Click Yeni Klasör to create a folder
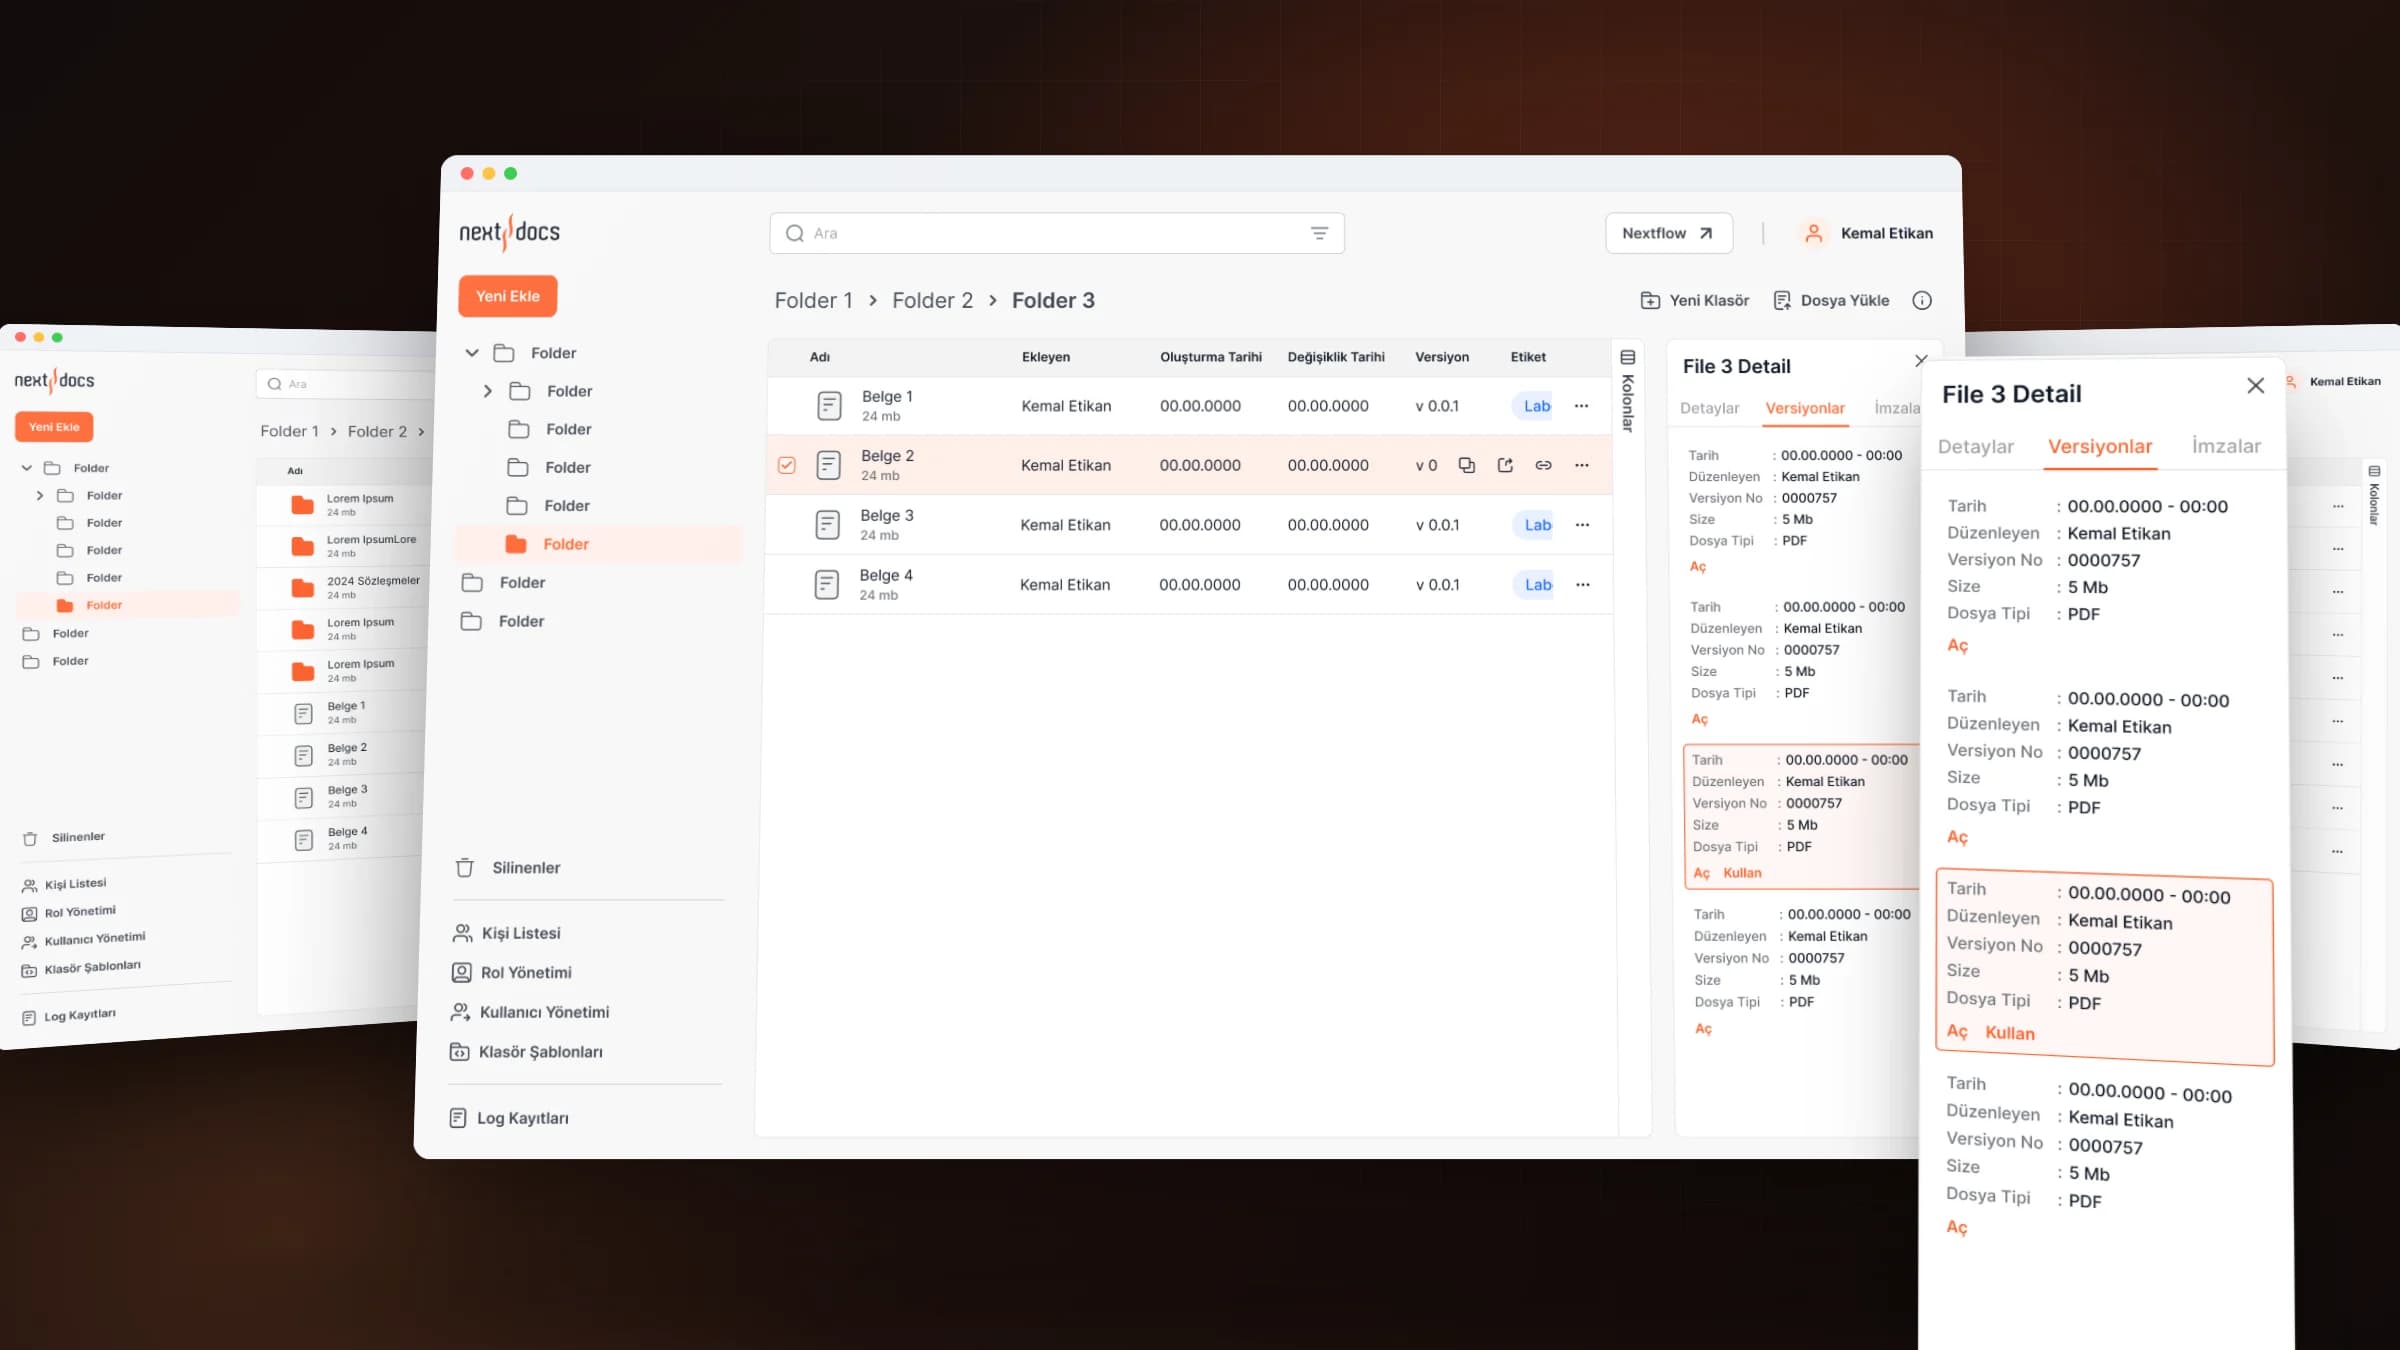Image resolution: width=2400 pixels, height=1350 pixels. 1695,300
